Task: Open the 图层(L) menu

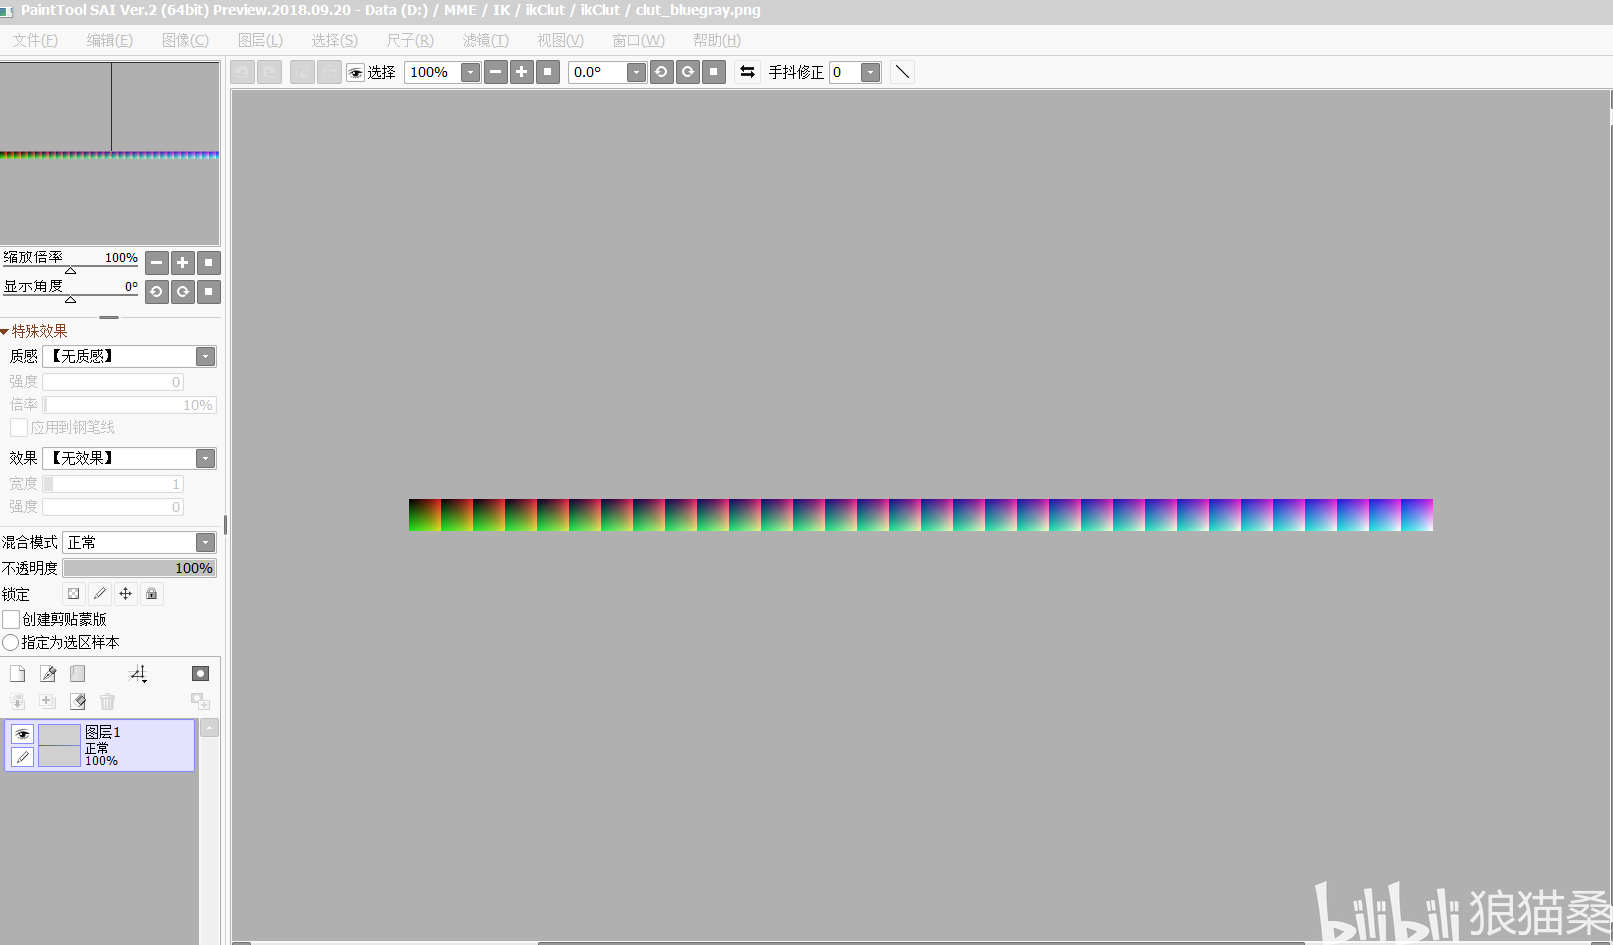Action: [260, 40]
